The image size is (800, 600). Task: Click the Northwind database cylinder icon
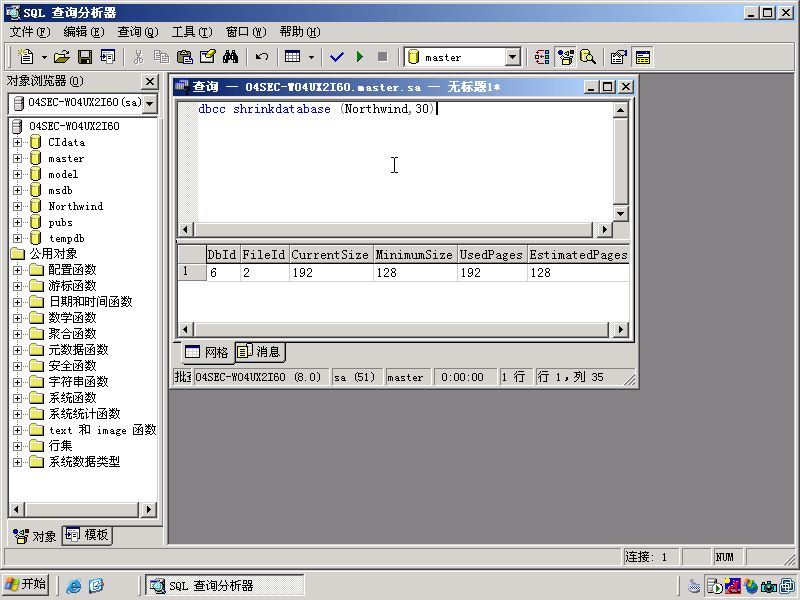tap(35, 206)
